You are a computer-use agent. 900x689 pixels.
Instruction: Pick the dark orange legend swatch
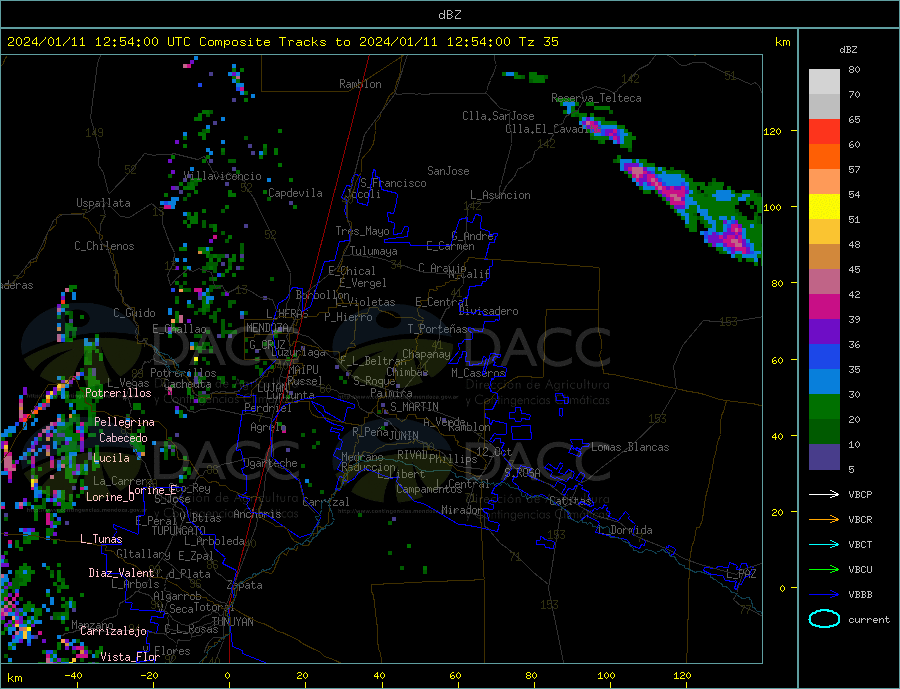pos(824,157)
